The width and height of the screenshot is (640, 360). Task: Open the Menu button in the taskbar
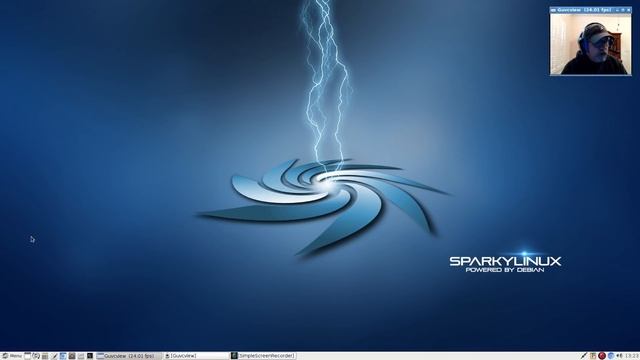point(11,356)
